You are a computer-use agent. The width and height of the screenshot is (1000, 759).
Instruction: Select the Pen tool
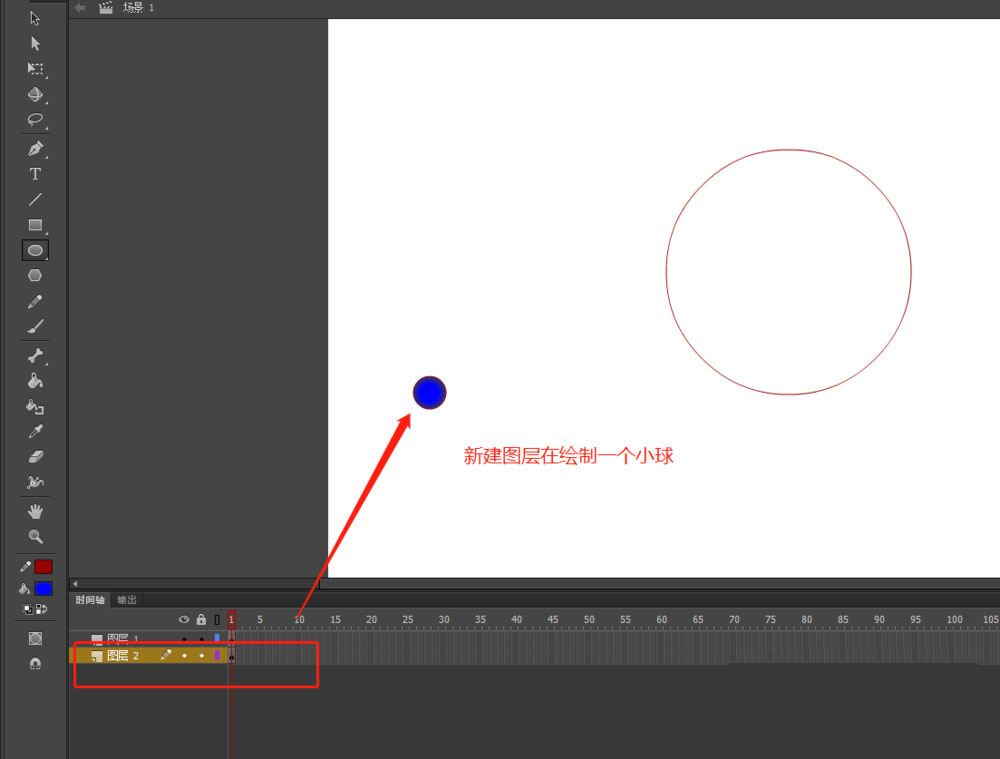pos(35,149)
